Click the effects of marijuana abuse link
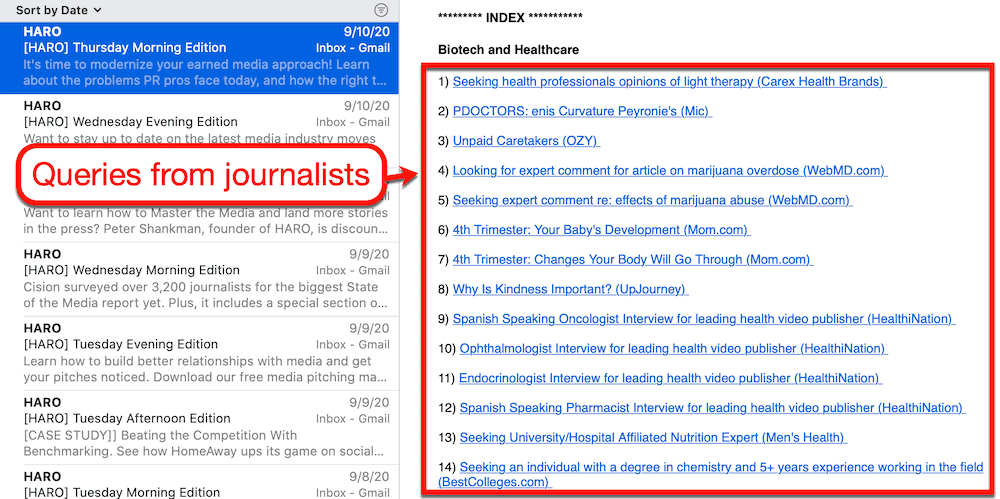The height and width of the screenshot is (499, 1000). [651, 200]
